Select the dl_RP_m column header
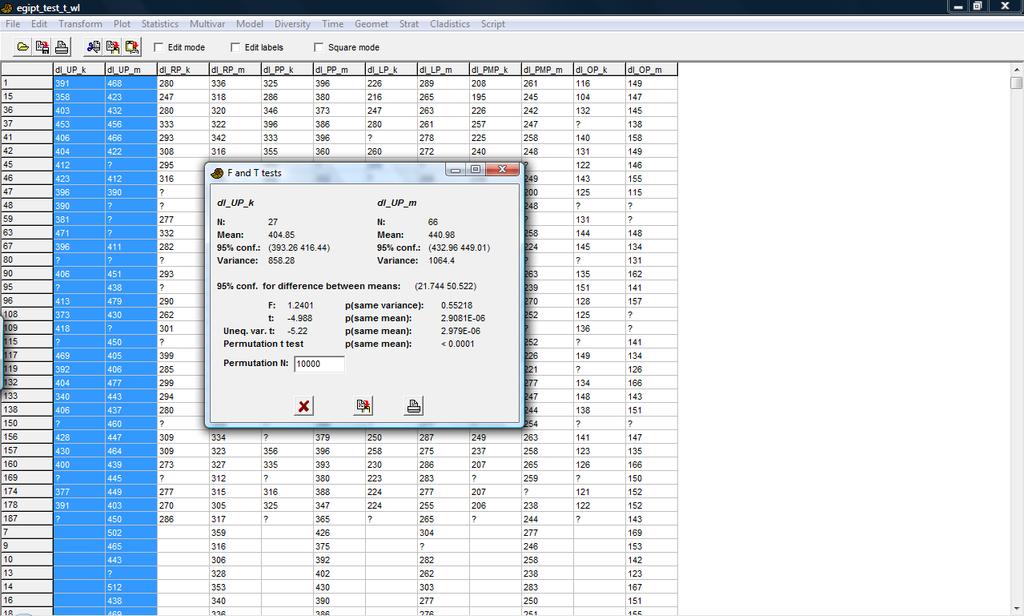The width and height of the screenshot is (1024, 616). tap(236, 69)
